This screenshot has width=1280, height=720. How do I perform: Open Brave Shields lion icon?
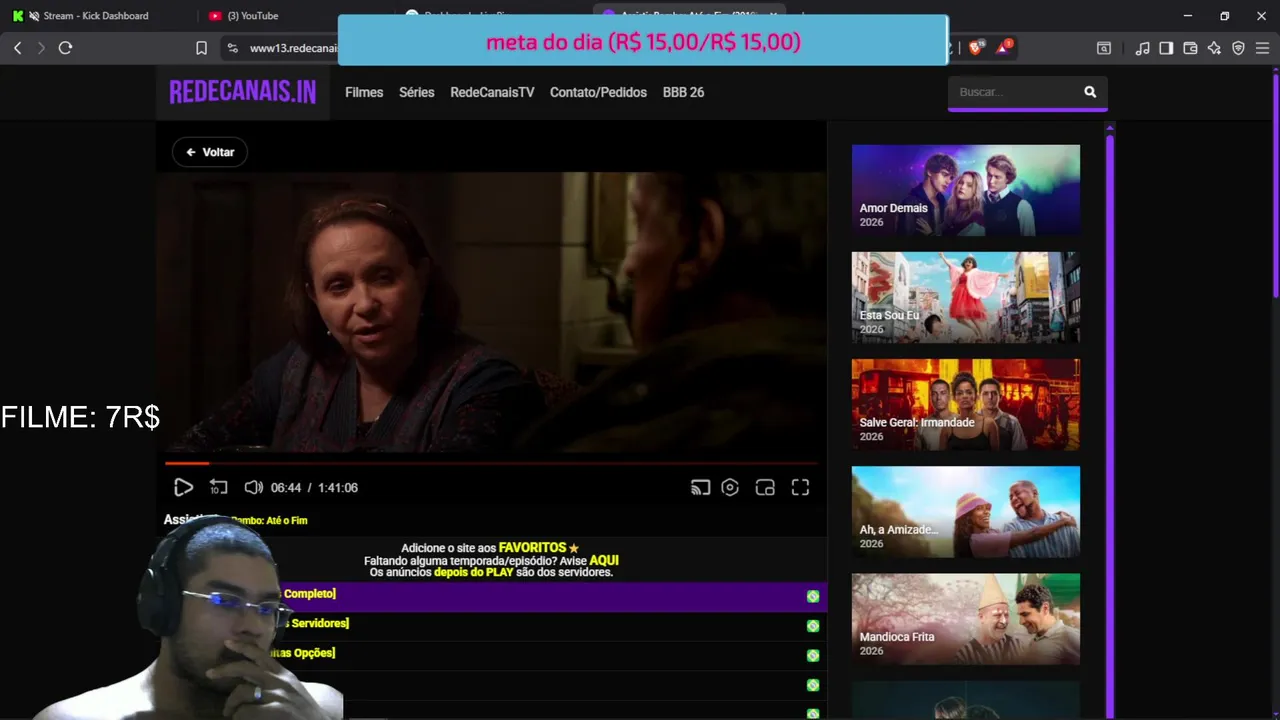tap(976, 47)
